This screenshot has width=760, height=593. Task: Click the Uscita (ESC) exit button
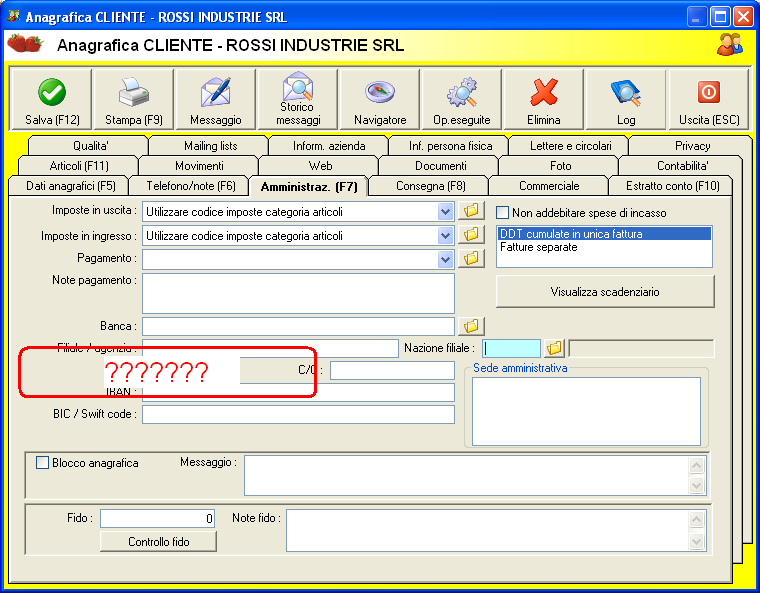tap(709, 100)
